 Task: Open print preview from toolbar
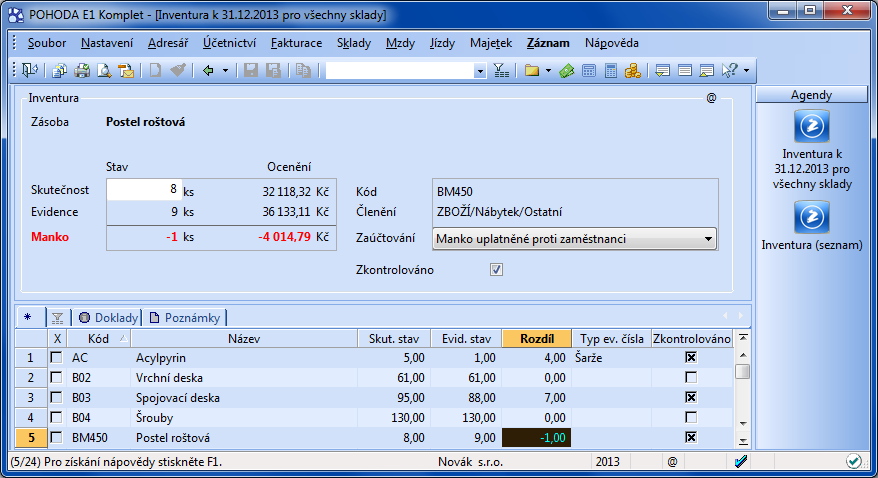104,71
